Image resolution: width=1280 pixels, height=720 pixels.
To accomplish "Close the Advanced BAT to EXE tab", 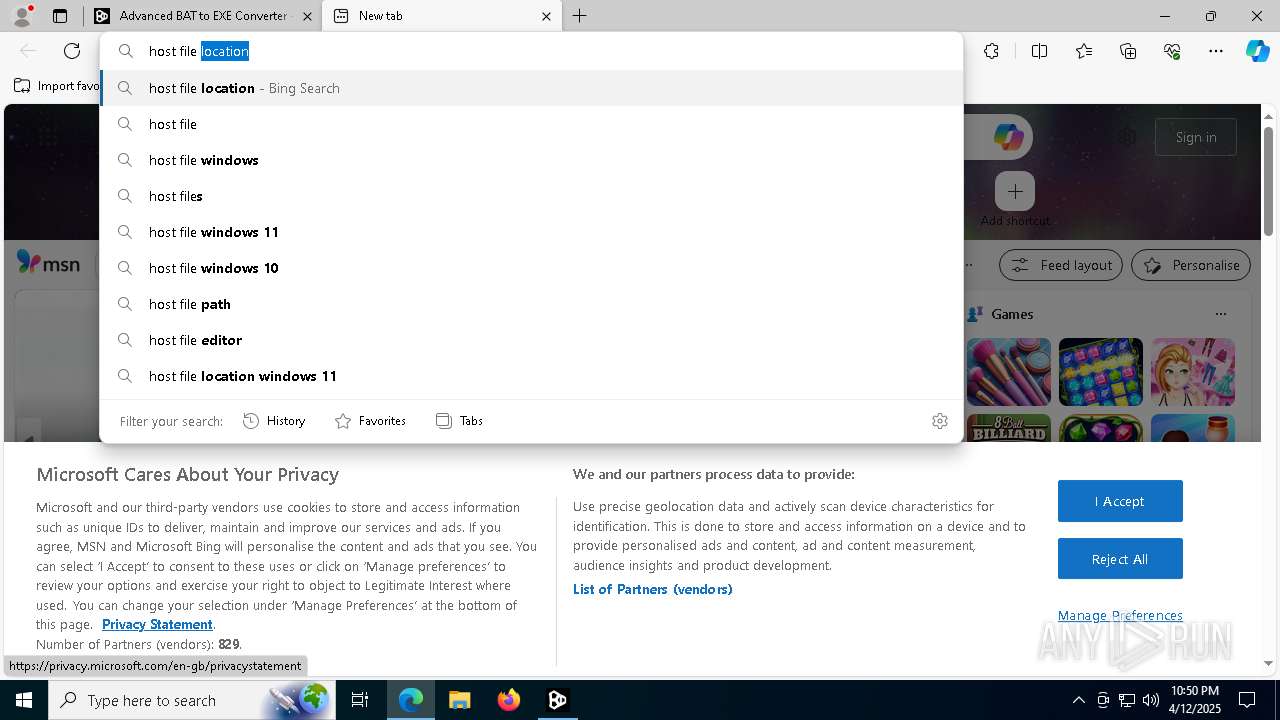I will click(307, 16).
